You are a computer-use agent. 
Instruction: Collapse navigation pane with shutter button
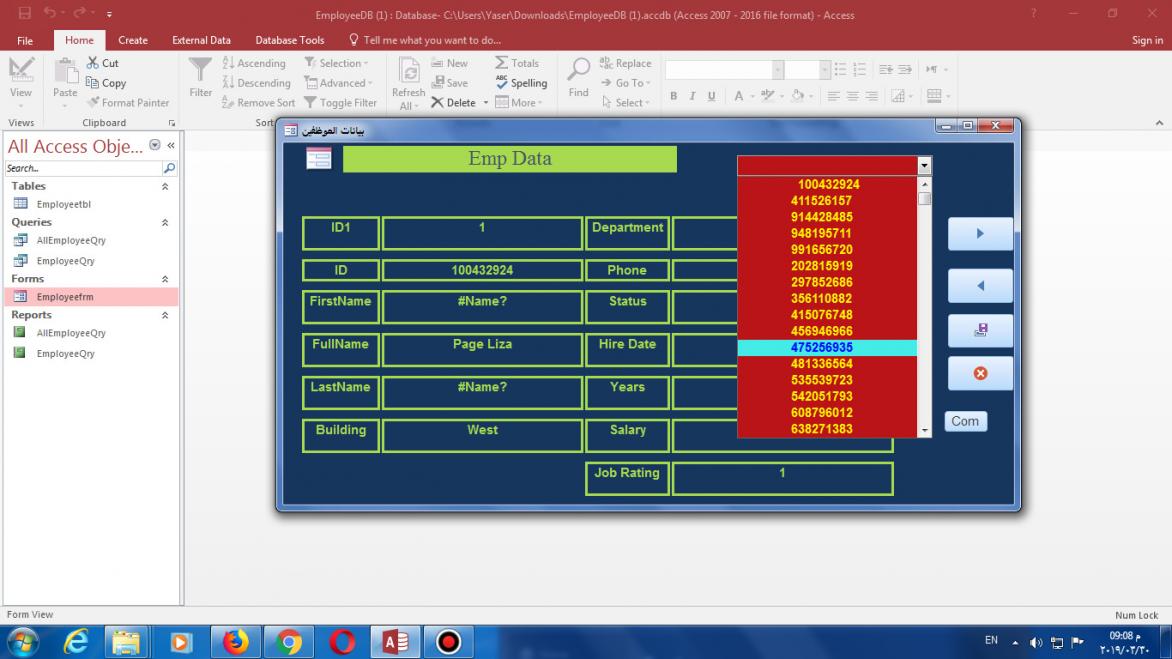click(171, 146)
